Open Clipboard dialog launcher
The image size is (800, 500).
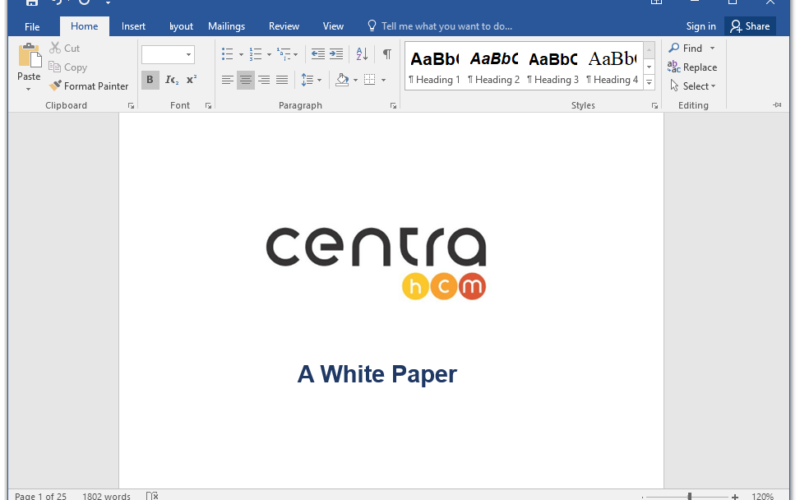coord(131,106)
